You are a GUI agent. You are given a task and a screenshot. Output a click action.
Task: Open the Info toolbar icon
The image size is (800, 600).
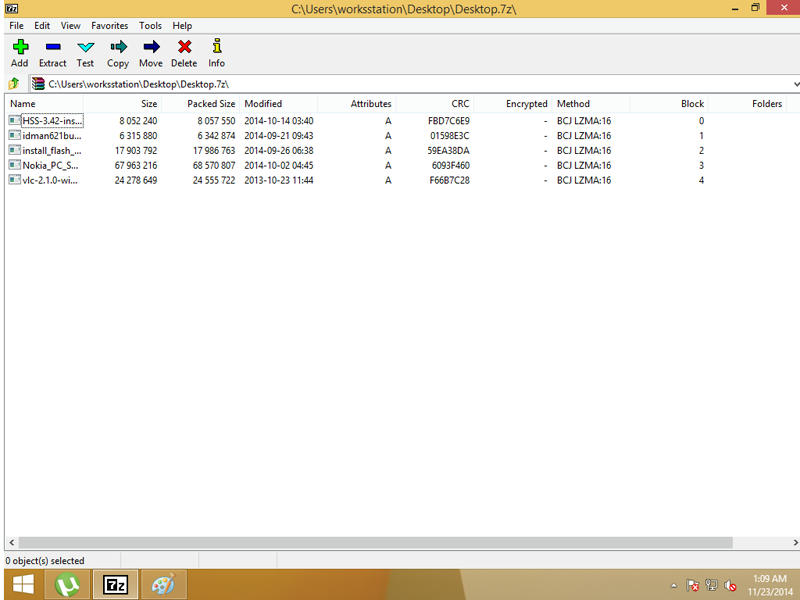click(217, 46)
